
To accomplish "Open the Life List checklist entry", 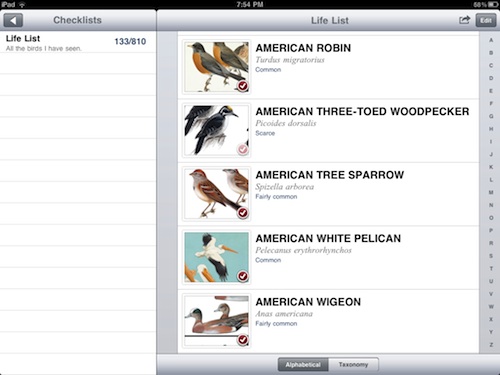I will pyautogui.click(x=78, y=42).
